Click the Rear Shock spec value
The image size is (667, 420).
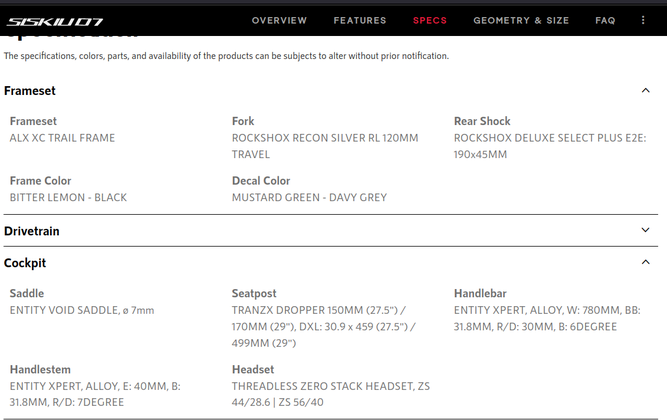549,146
